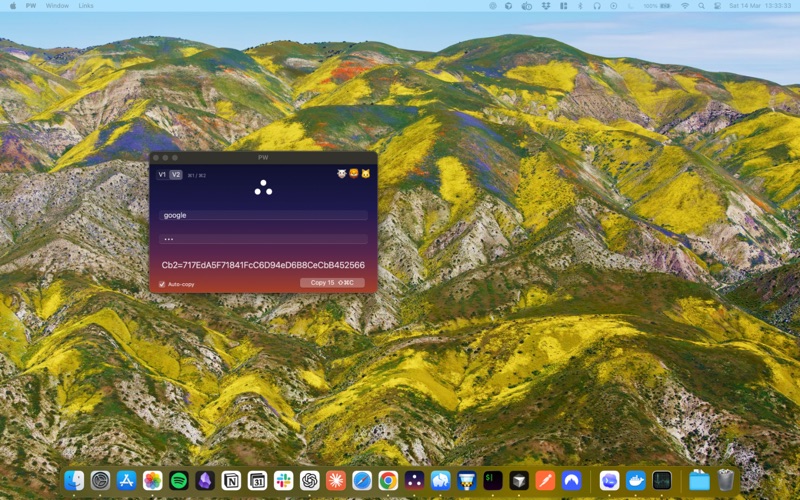
Task: Focus the site field containing google
Action: (x=263, y=215)
